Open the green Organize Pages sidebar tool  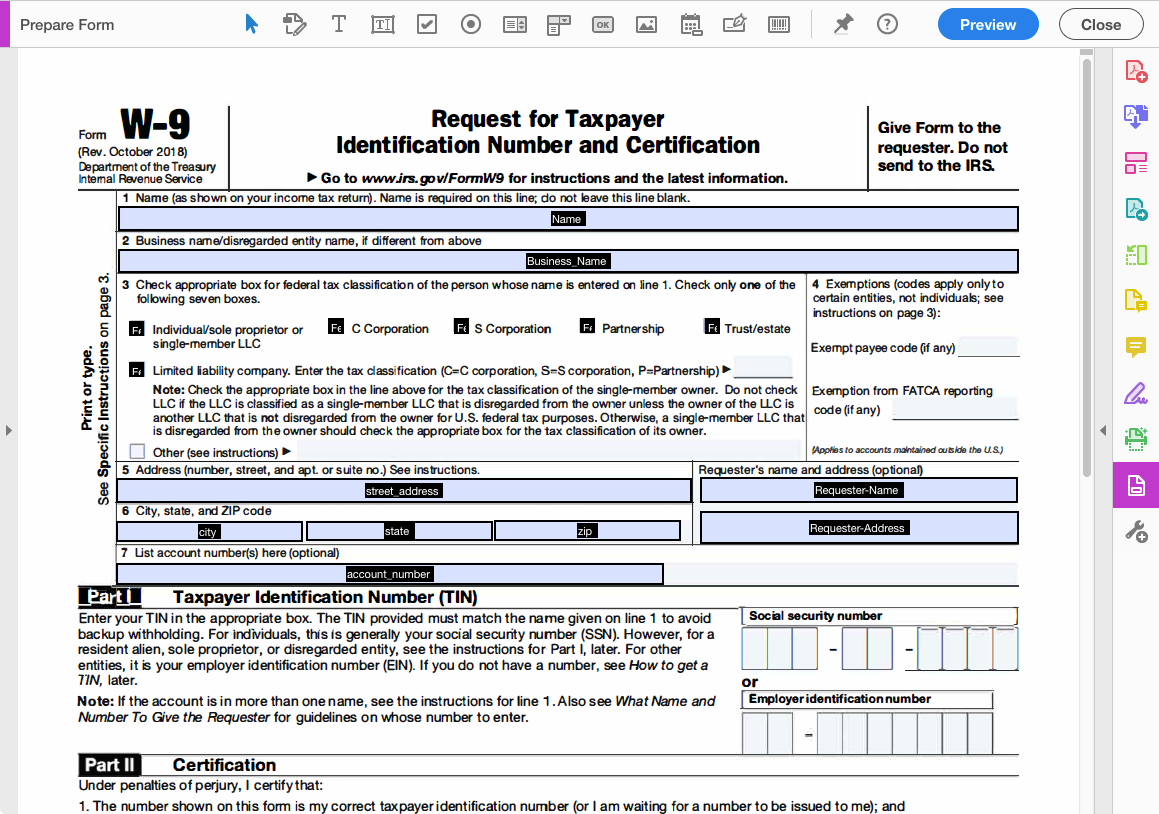pyautogui.click(x=1136, y=255)
